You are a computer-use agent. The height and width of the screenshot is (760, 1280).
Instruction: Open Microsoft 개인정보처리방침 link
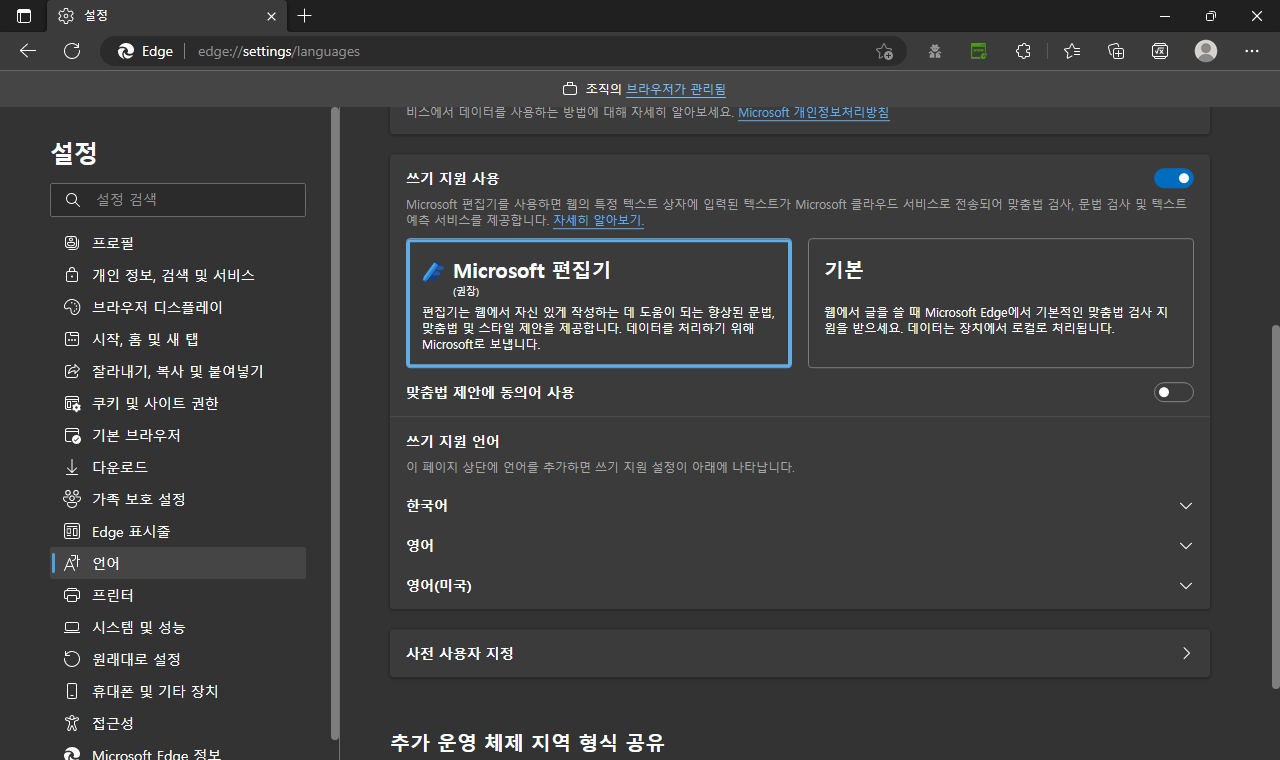(x=813, y=113)
